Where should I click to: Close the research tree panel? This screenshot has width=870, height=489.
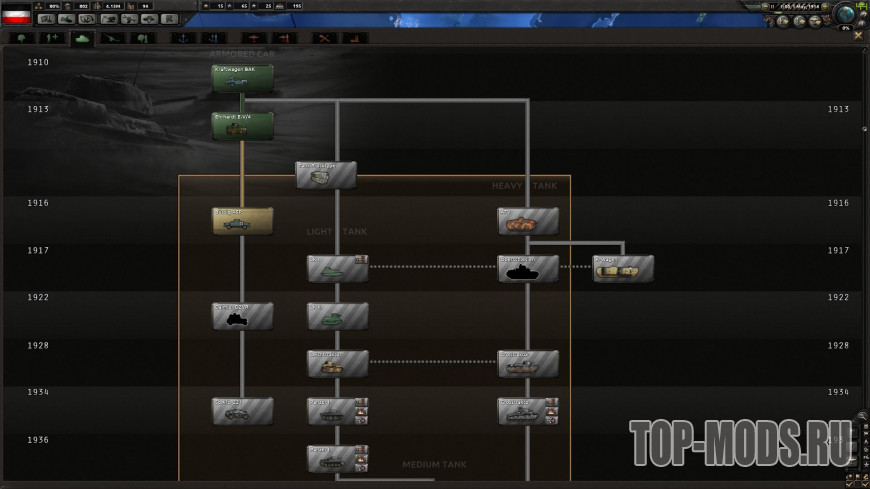pos(858,36)
